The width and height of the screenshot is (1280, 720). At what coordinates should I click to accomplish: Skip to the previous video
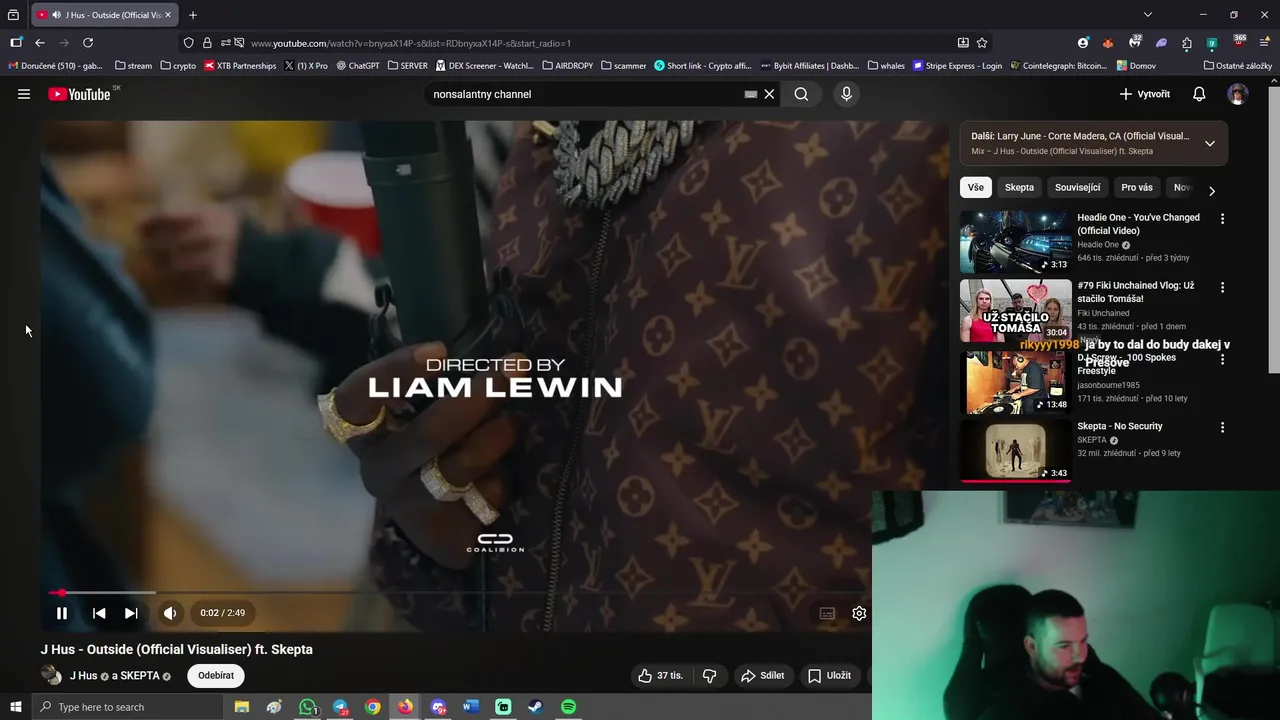tap(99, 613)
